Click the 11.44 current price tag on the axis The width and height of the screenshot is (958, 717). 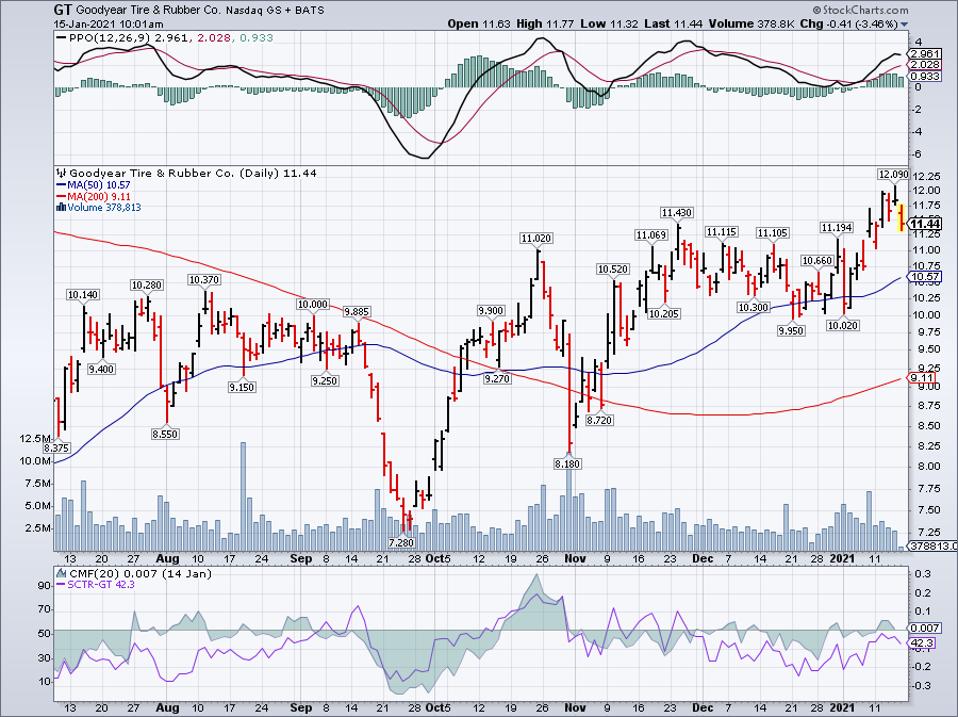pyautogui.click(x=924, y=224)
